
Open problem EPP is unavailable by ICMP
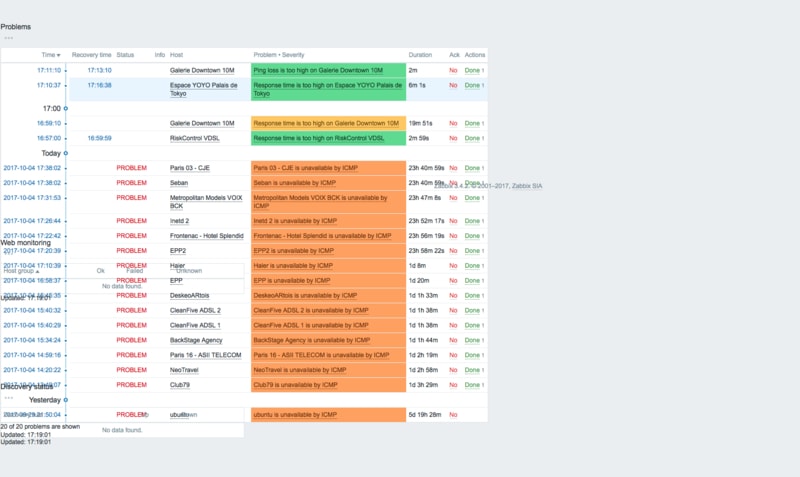point(292,281)
